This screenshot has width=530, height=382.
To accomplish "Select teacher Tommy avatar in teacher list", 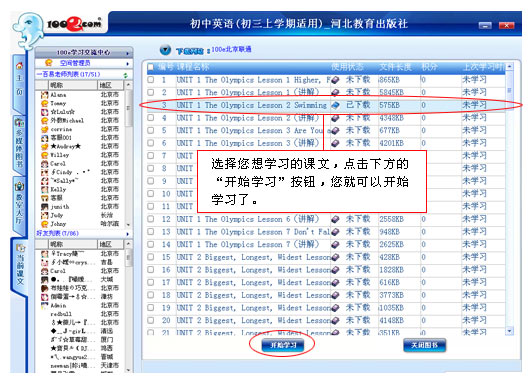I will [44, 103].
